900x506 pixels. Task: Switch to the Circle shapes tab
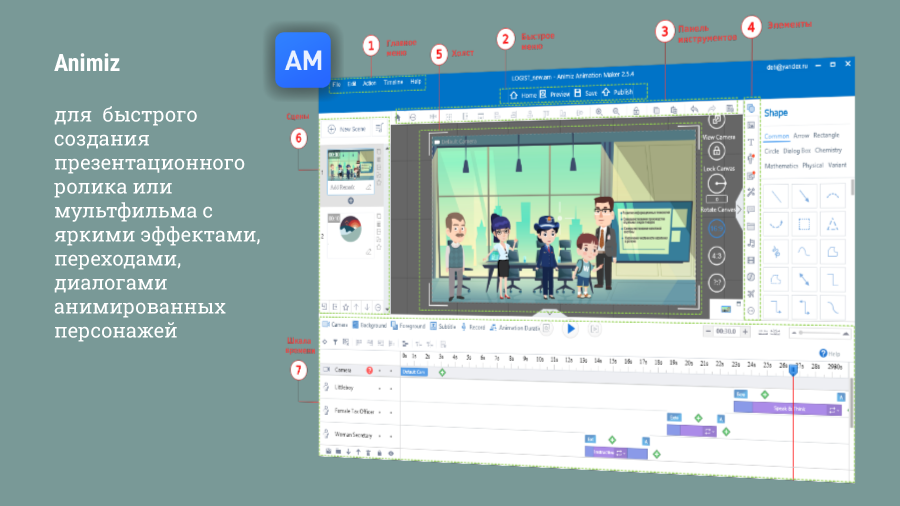(x=771, y=151)
